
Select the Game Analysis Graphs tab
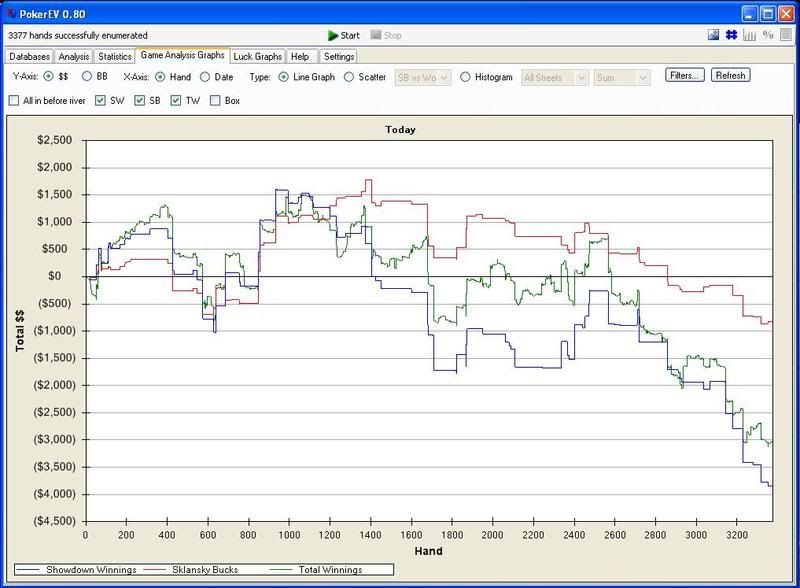click(x=183, y=55)
